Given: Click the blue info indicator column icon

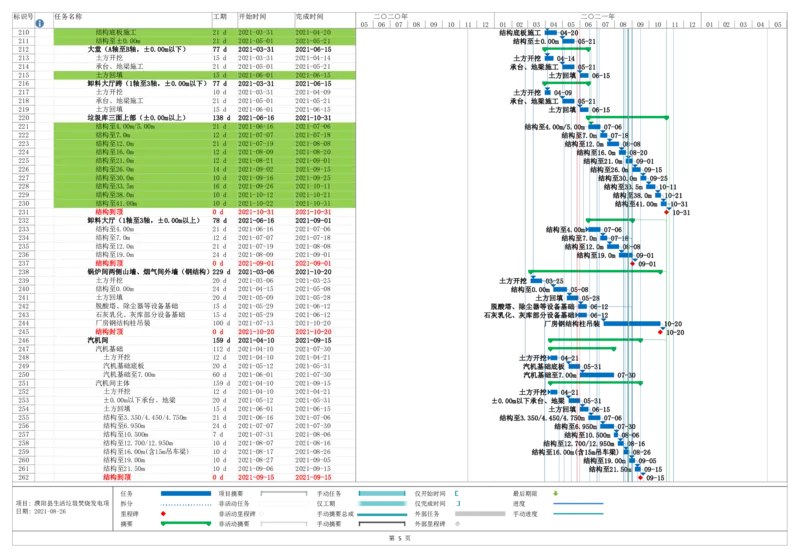Looking at the screenshot, I should (39, 22).
